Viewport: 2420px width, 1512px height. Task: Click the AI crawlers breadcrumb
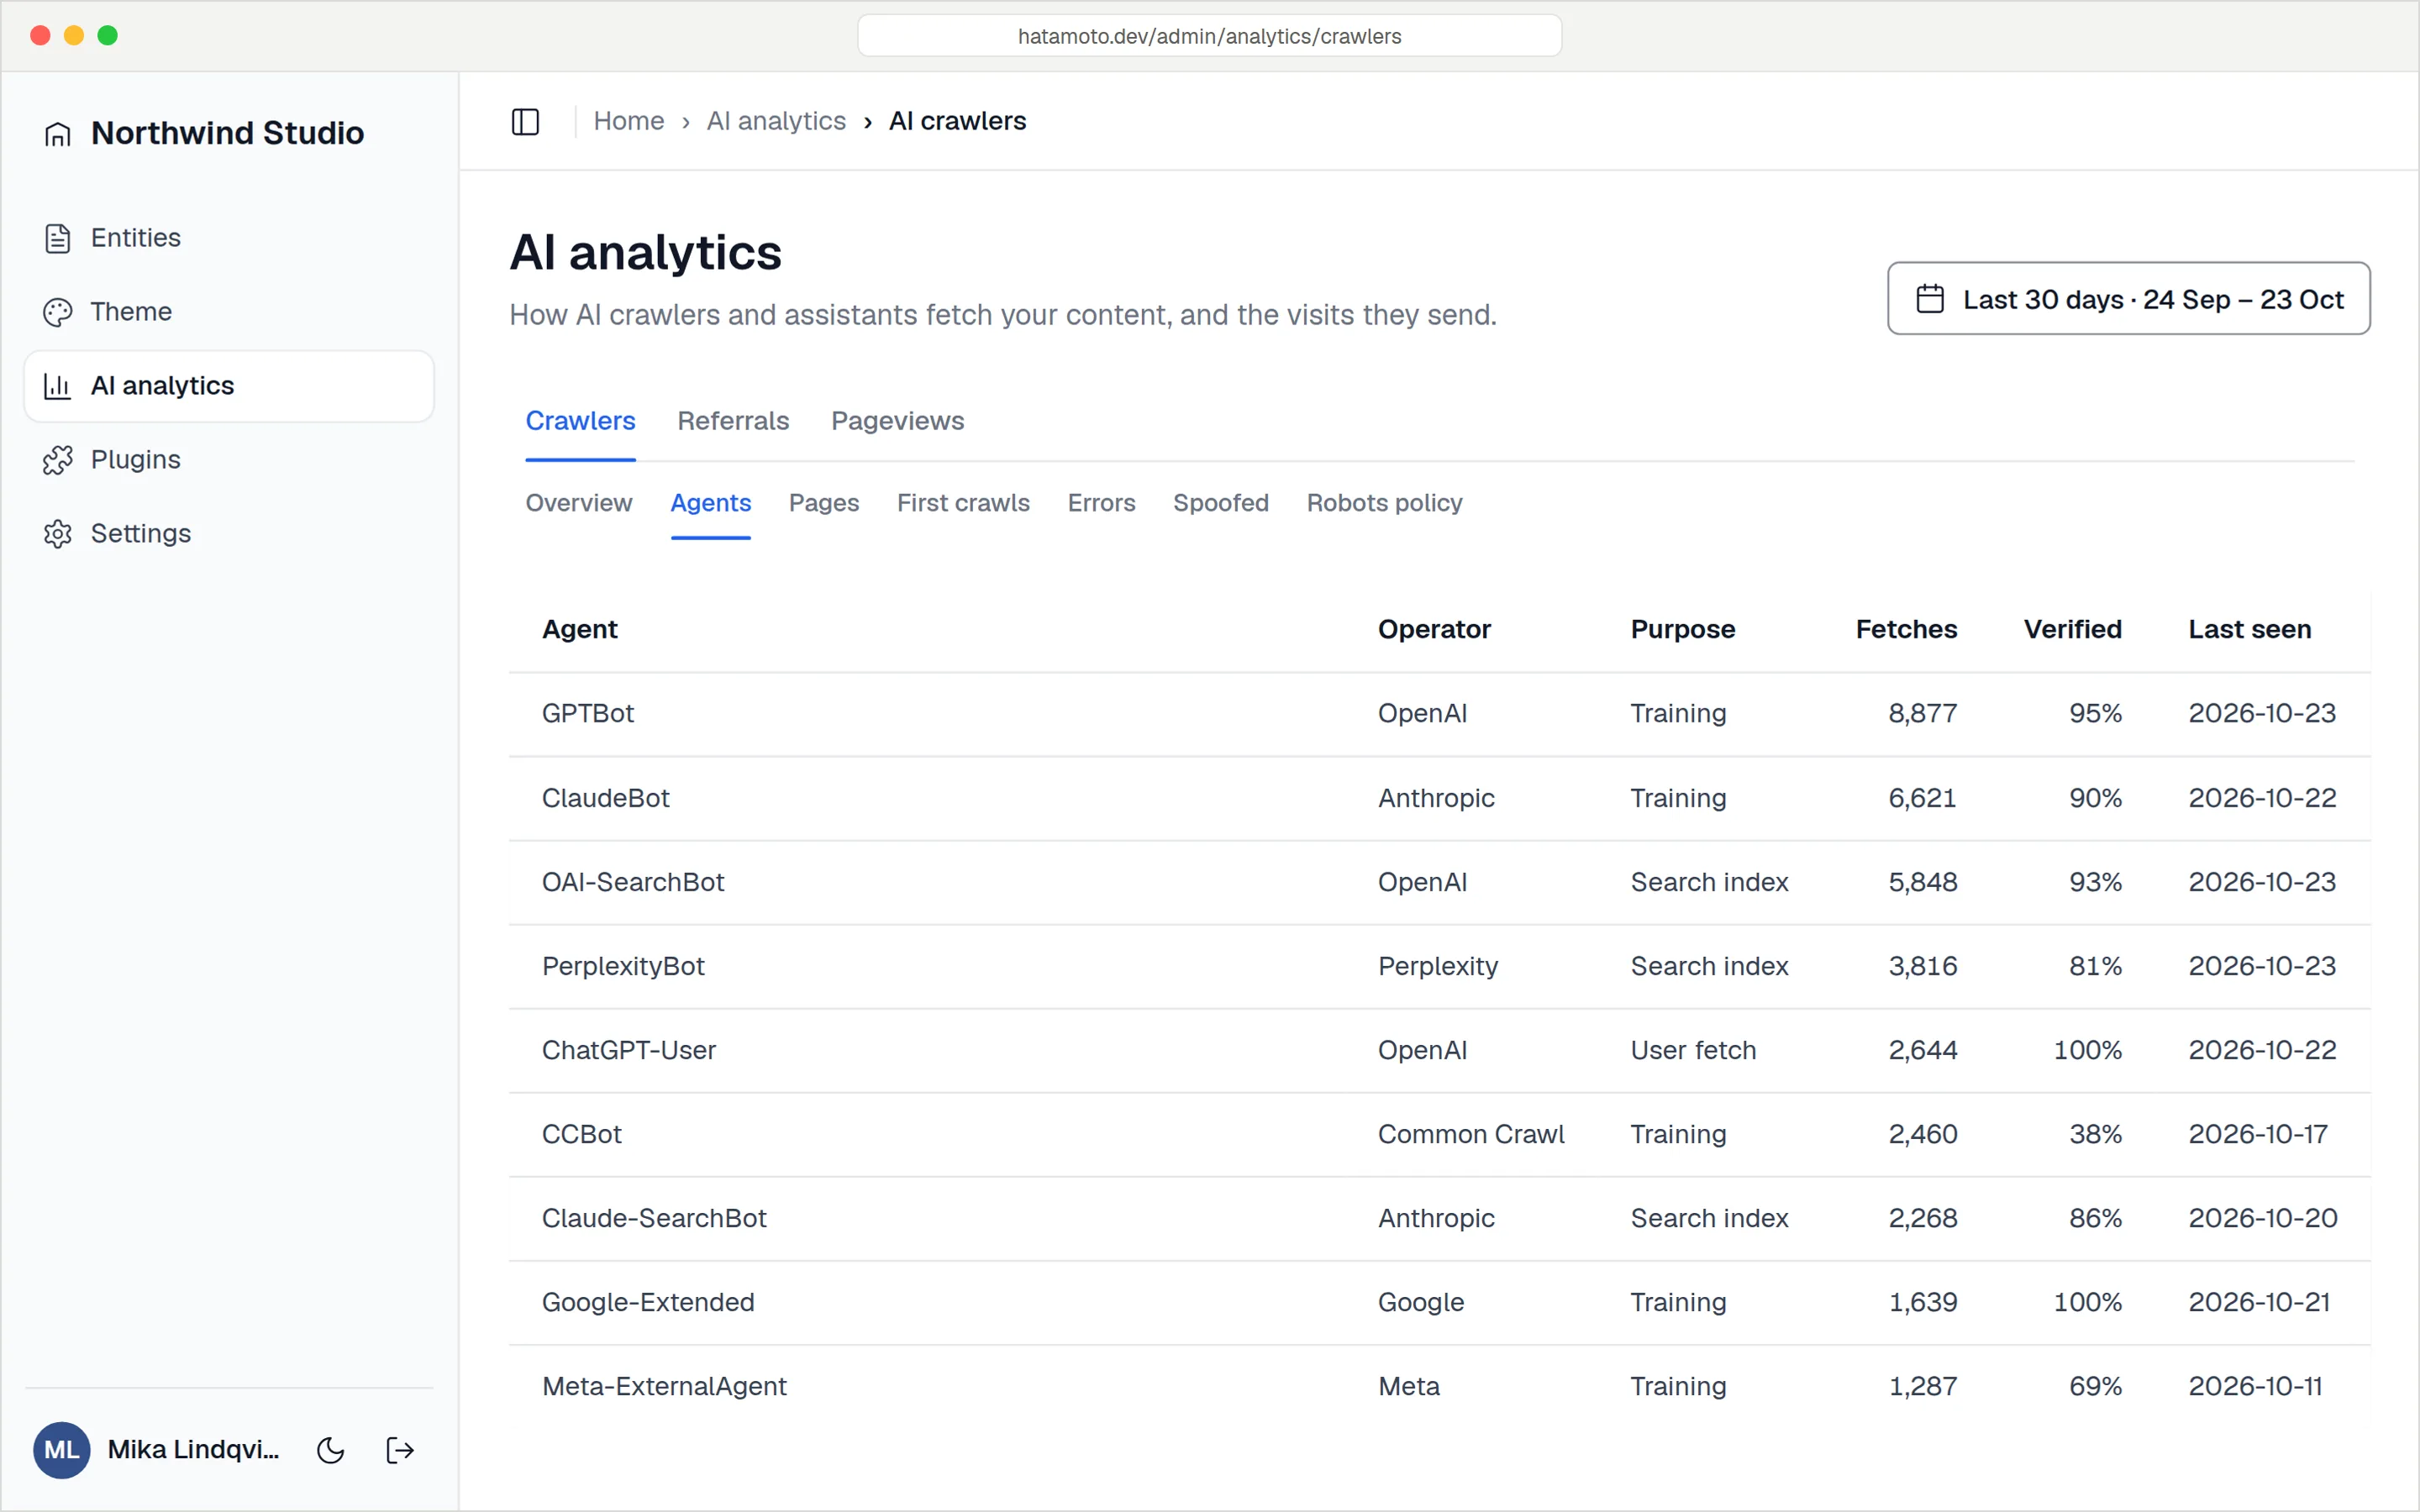click(x=957, y=121)
